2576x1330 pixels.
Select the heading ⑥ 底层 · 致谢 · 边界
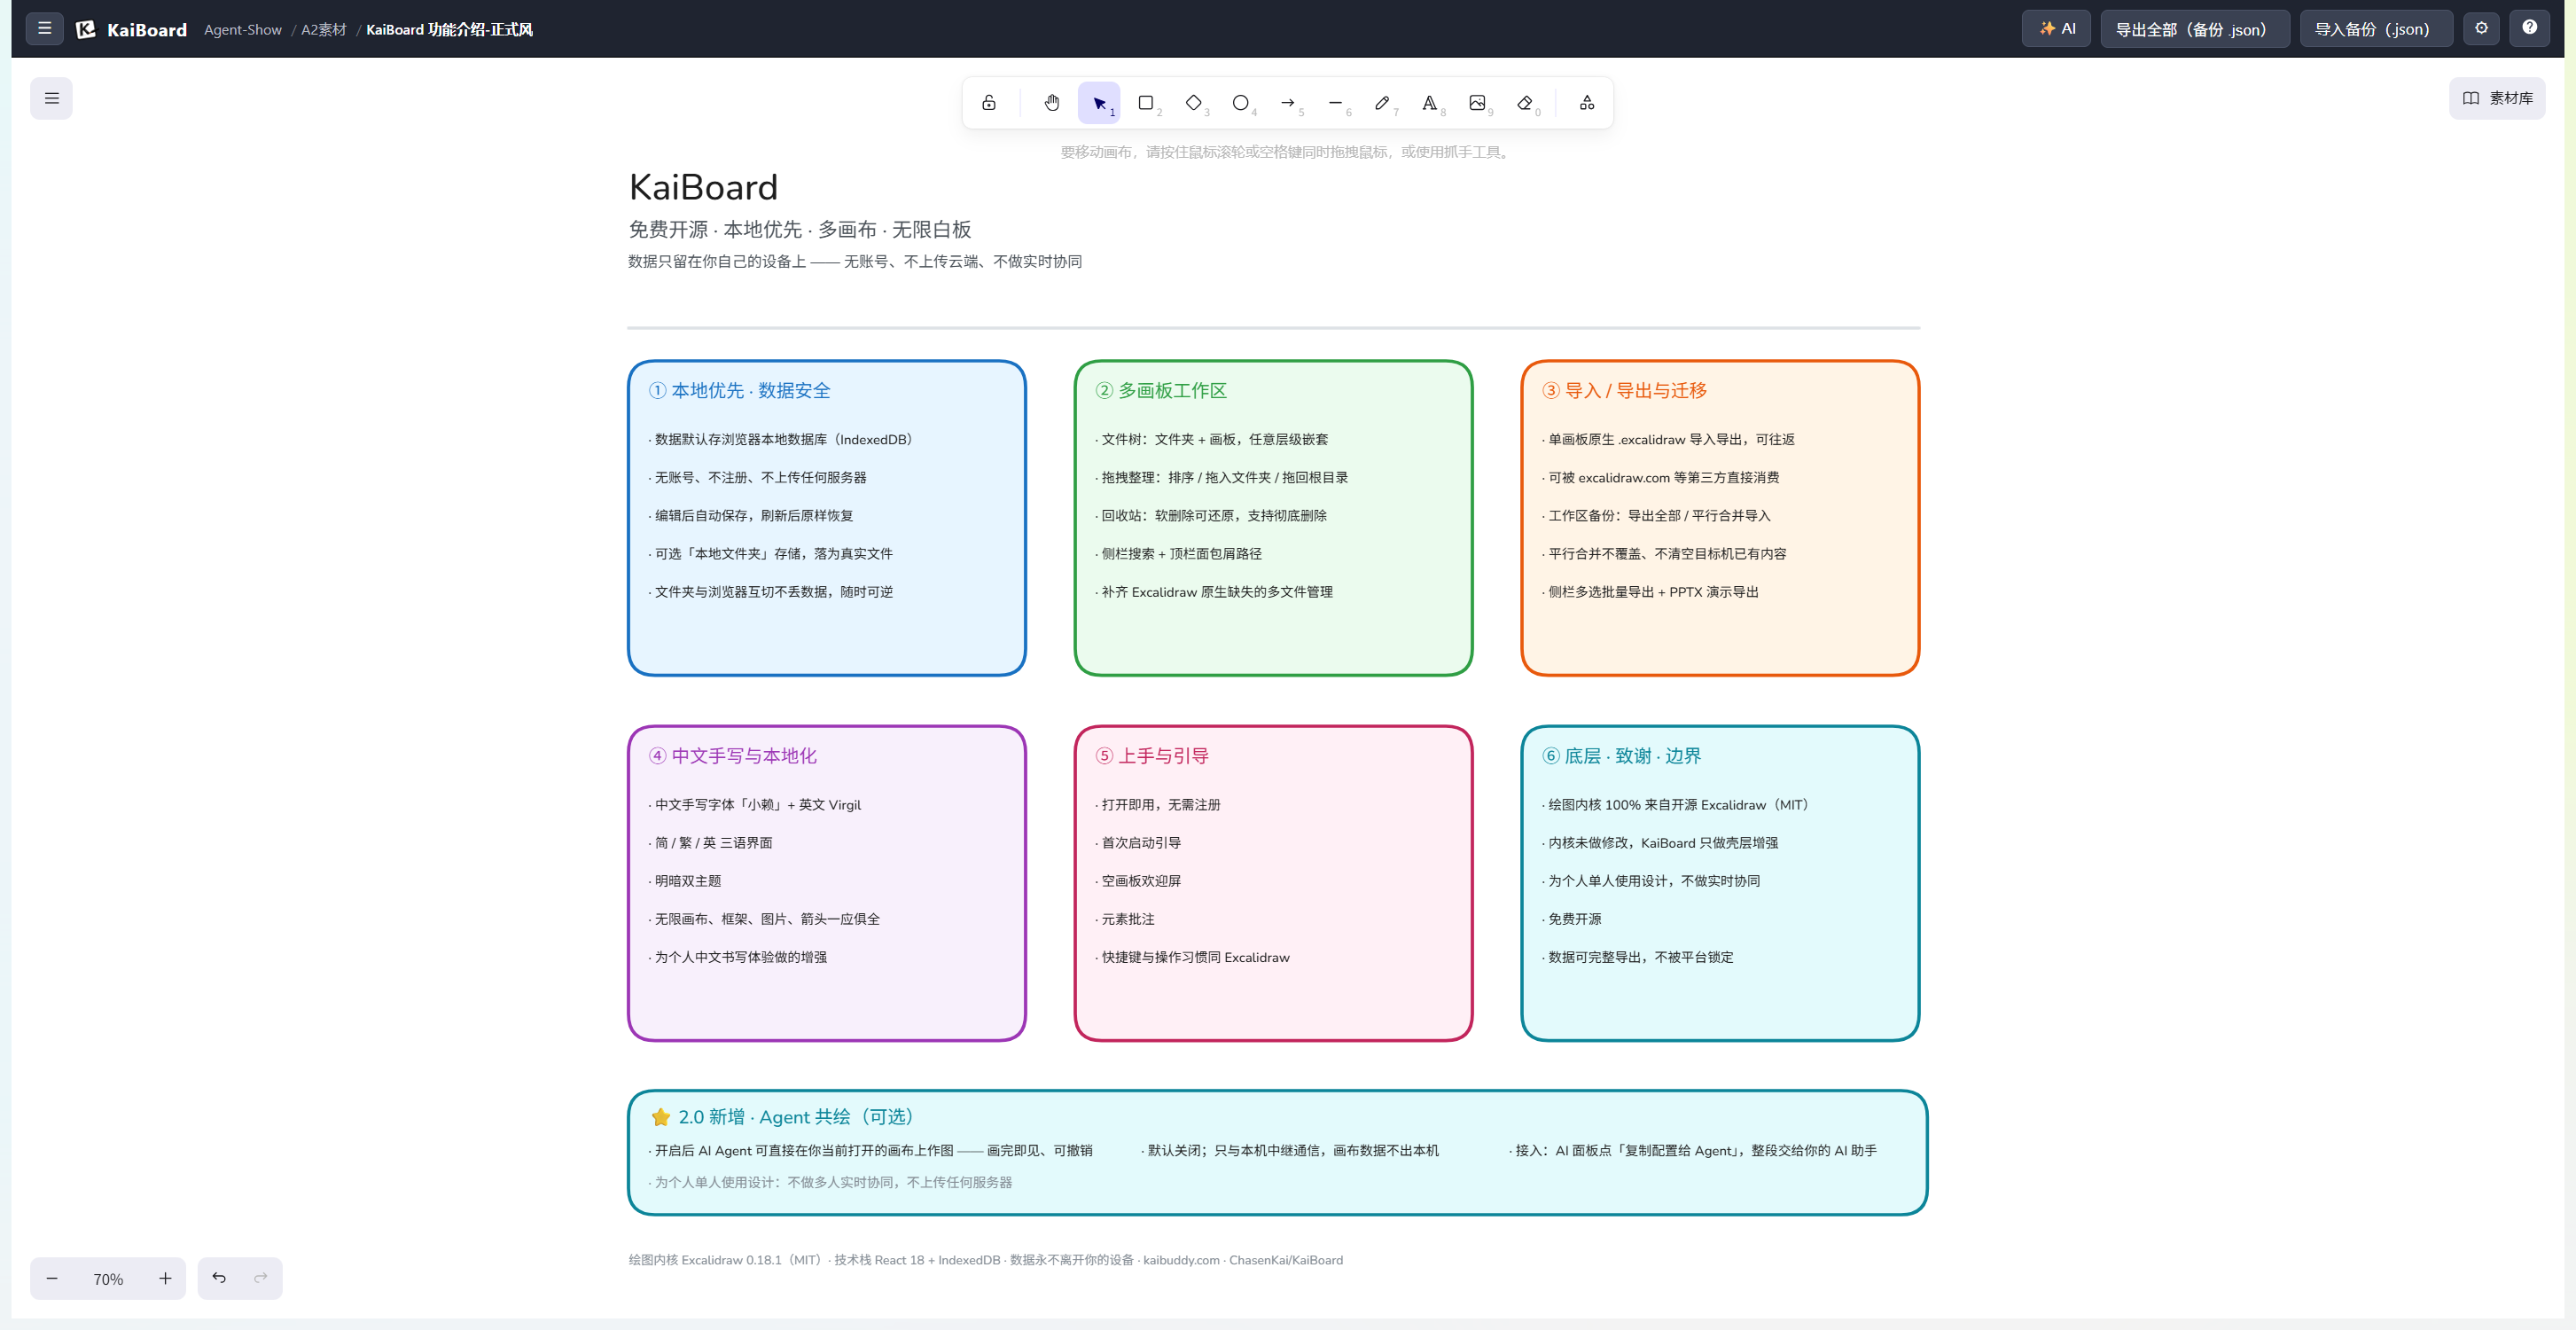tap(1621, 756)
